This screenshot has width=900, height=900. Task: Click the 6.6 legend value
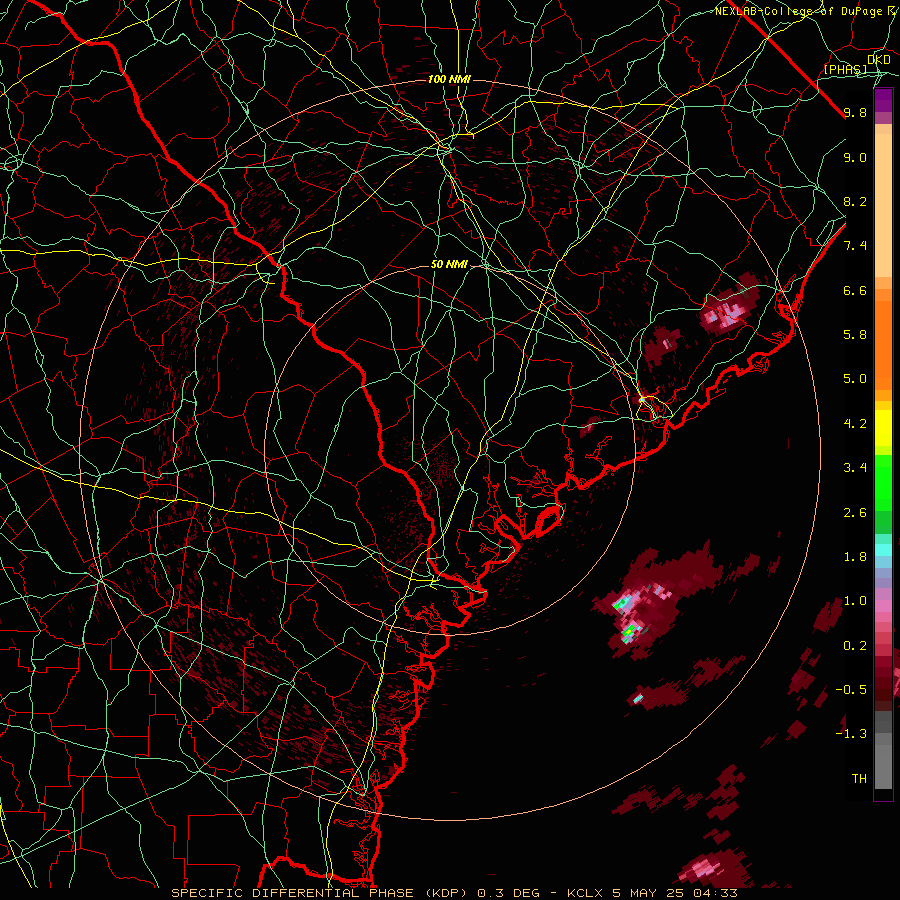click(x=855, y=290)
